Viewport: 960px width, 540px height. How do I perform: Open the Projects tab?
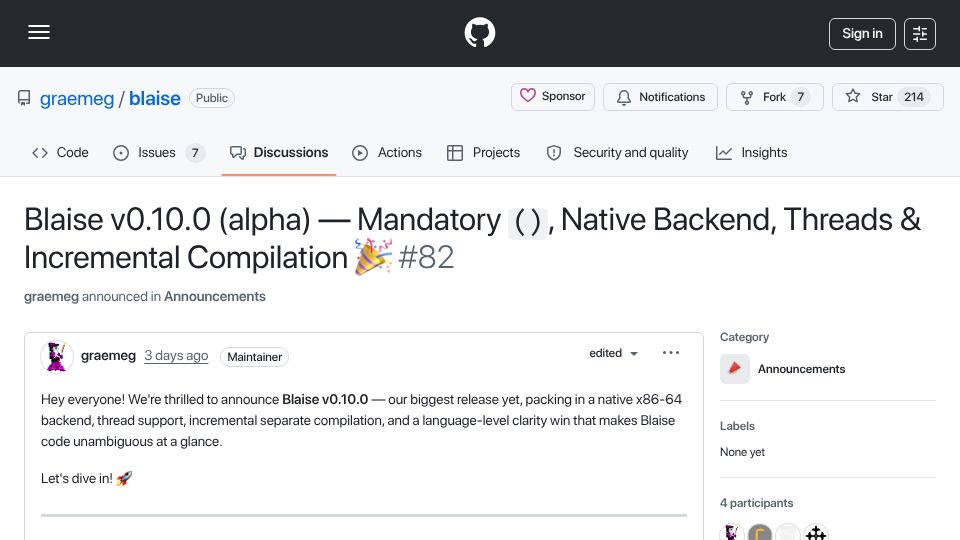pos(484,152)
